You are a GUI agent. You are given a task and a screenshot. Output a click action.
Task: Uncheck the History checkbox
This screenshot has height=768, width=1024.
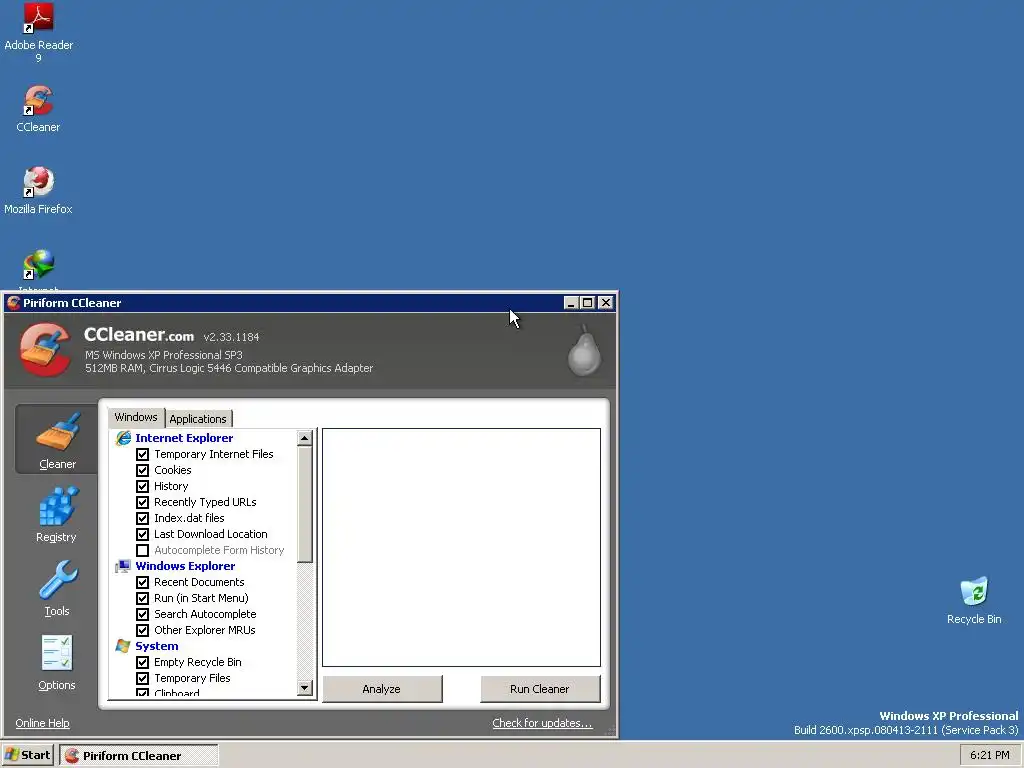[142, 487]
